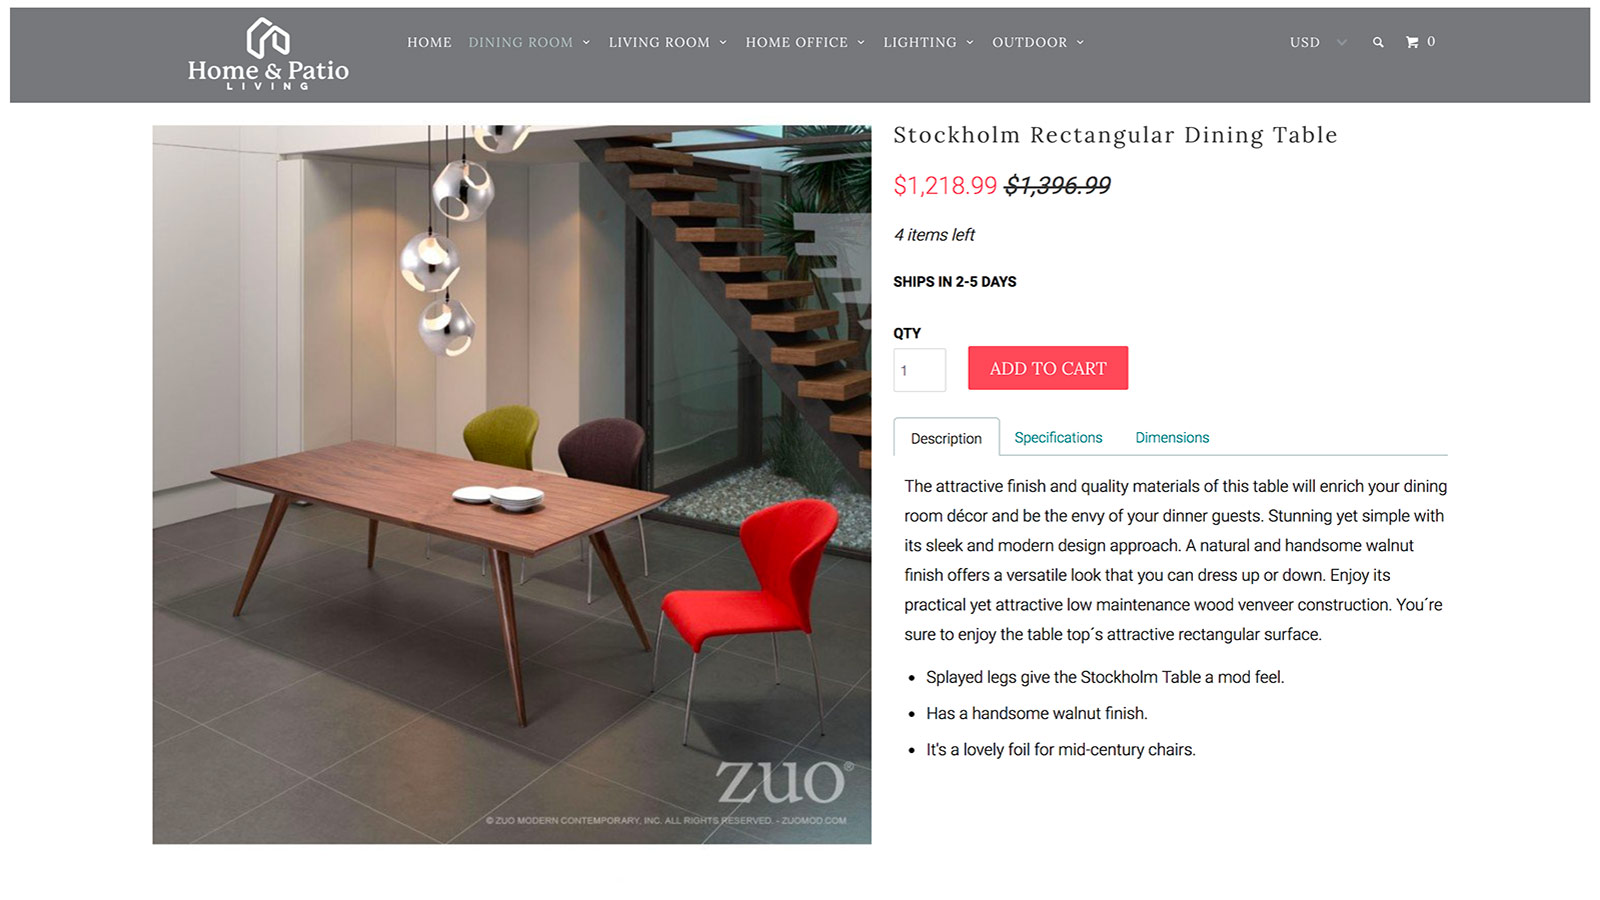Go to the Home menu item
Image resolution: width=1600 pixels, height=900 pixels.
coord(429,42)
